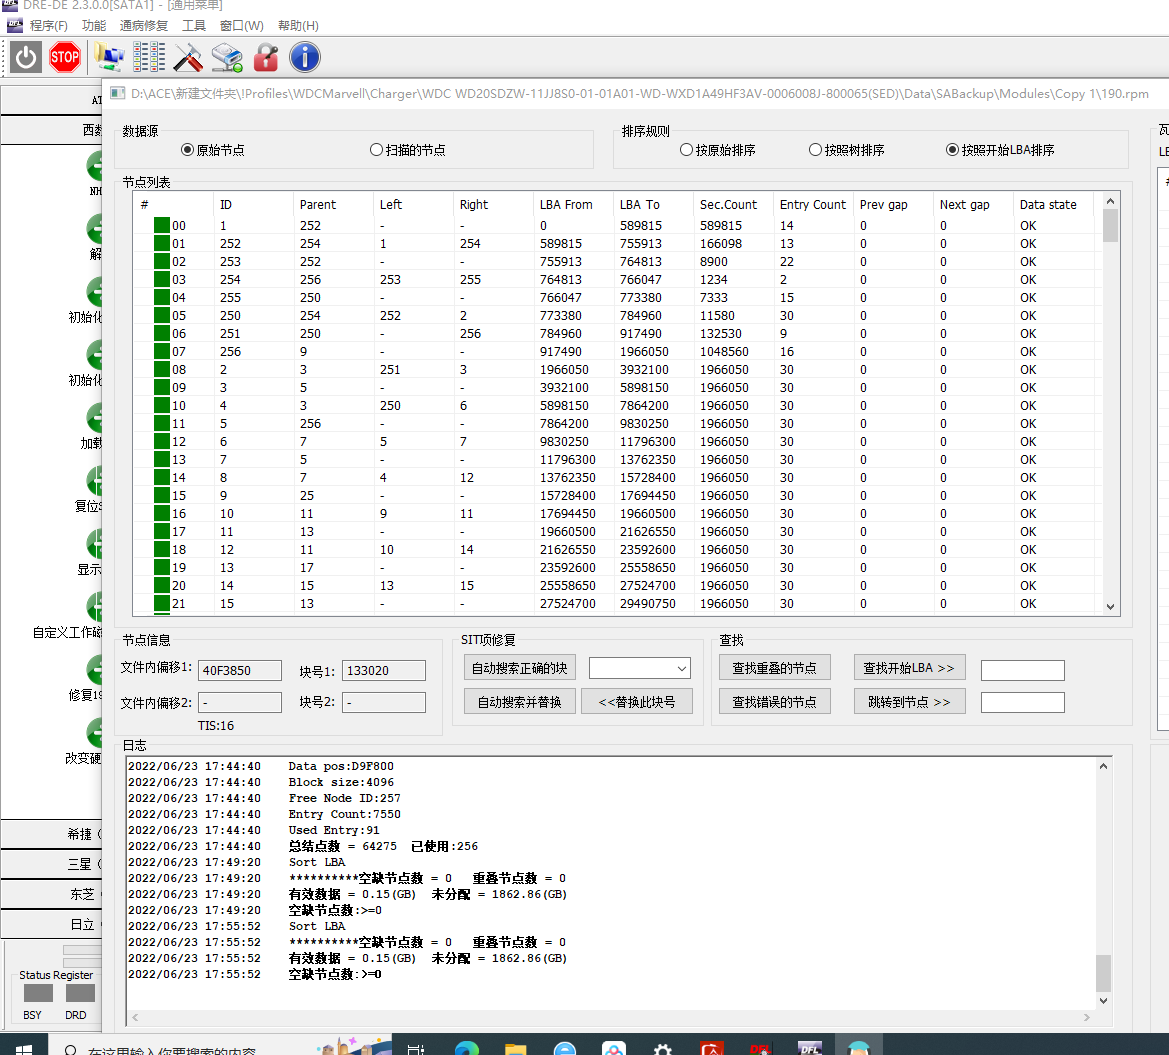Image resolution: width=1169 pixels, height=1055 pixels.
Task: Click LBA To cell 29490750
Action: click(648, 603)
